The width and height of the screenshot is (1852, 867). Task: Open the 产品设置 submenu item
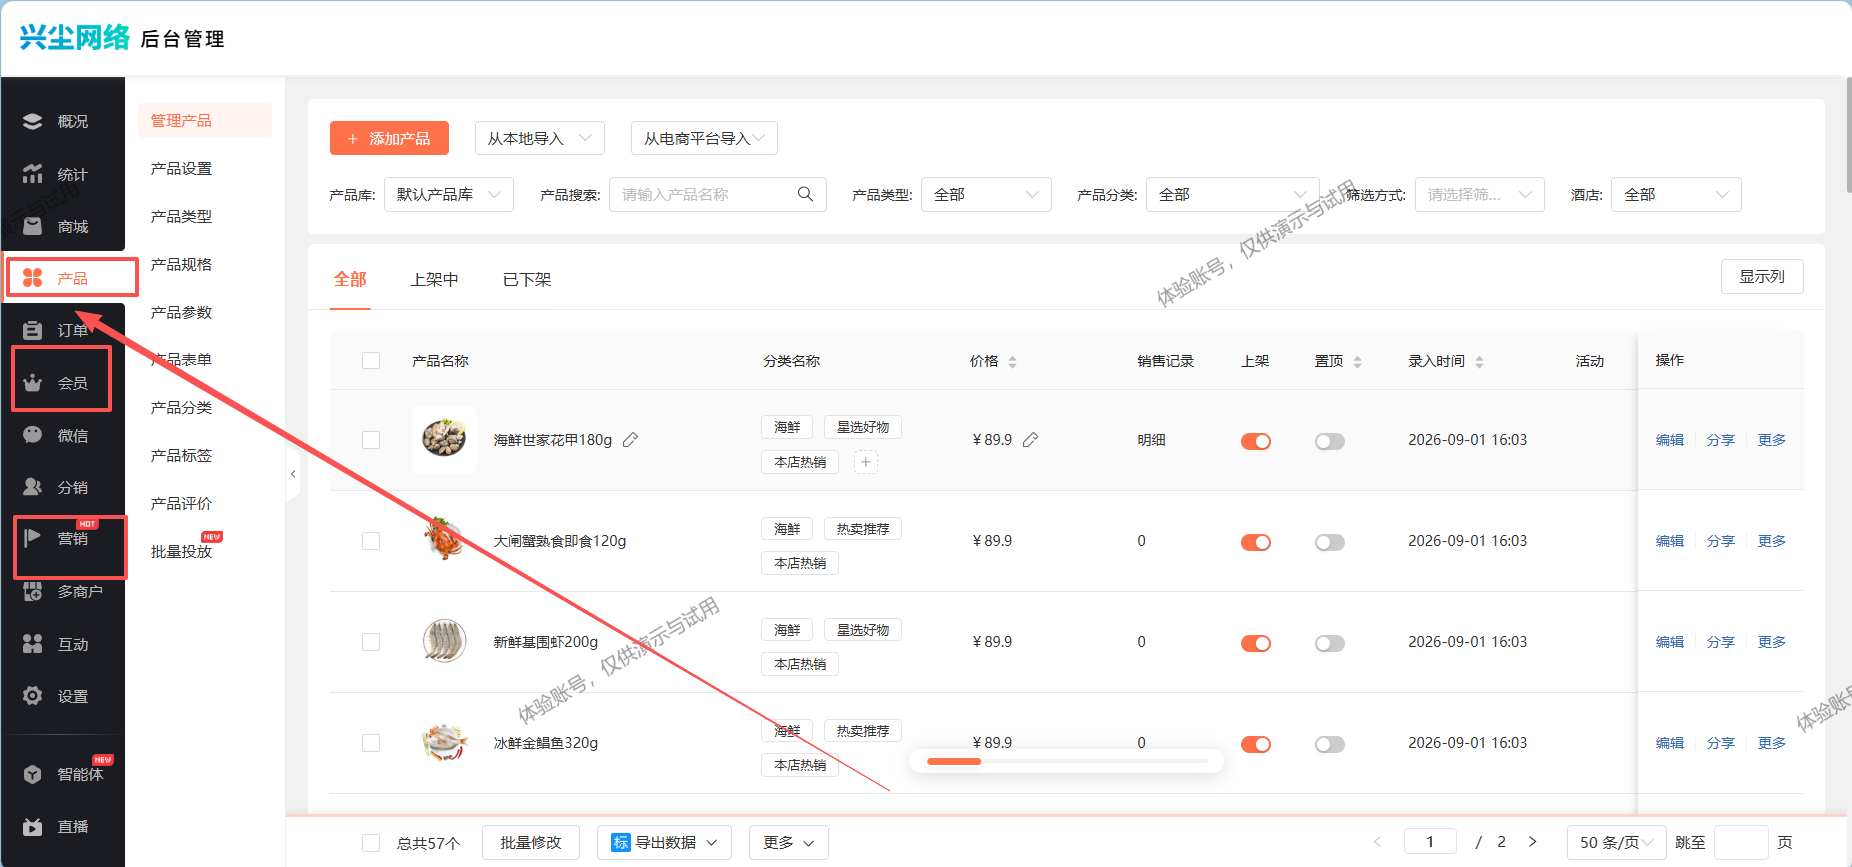click(181, 168)
